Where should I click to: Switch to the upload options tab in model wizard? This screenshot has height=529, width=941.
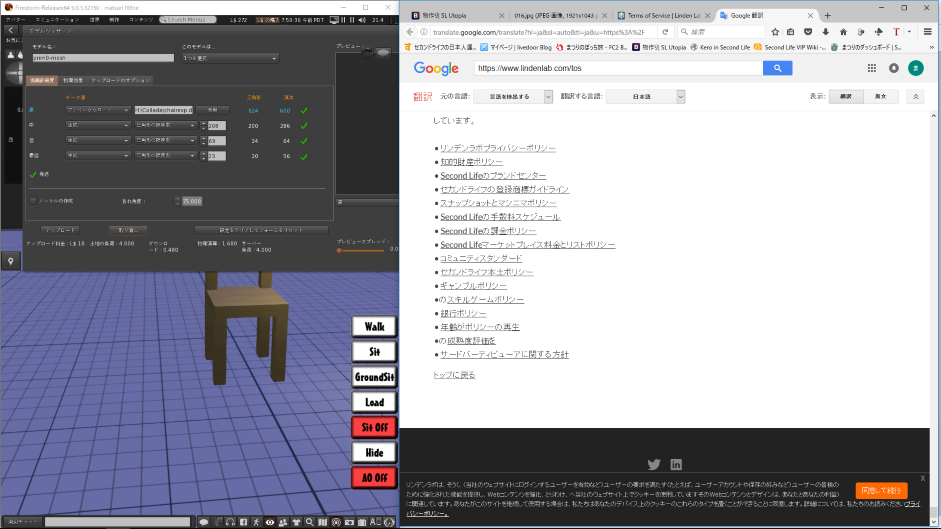121,80
